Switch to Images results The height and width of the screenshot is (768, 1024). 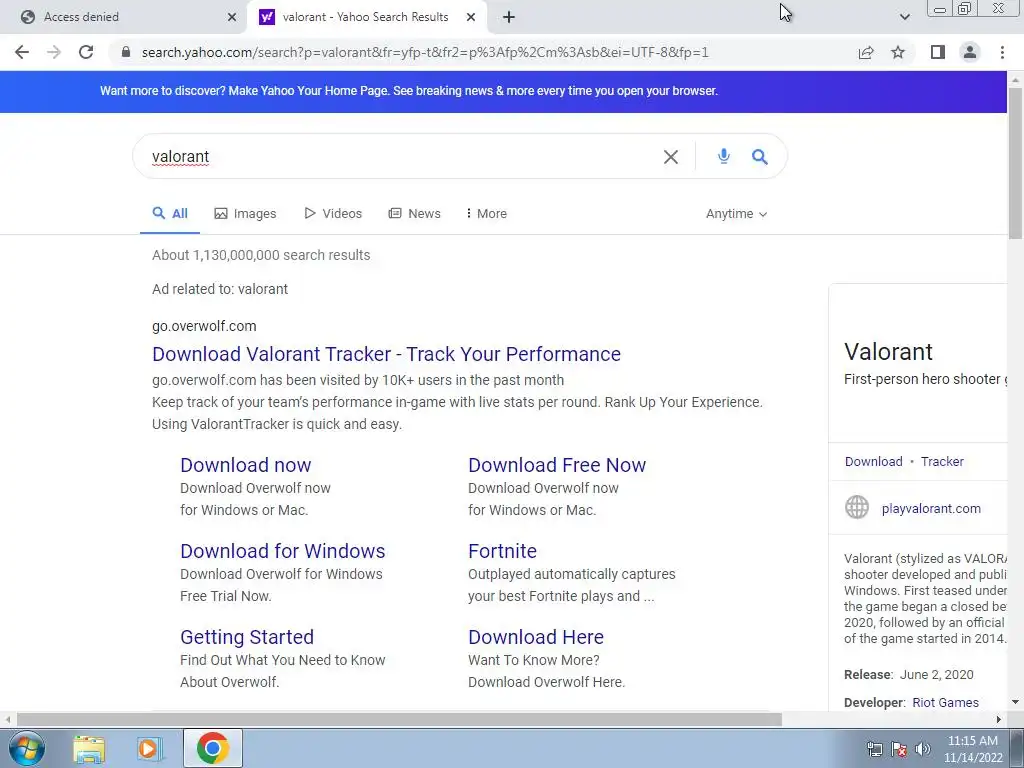pos(246,214)
